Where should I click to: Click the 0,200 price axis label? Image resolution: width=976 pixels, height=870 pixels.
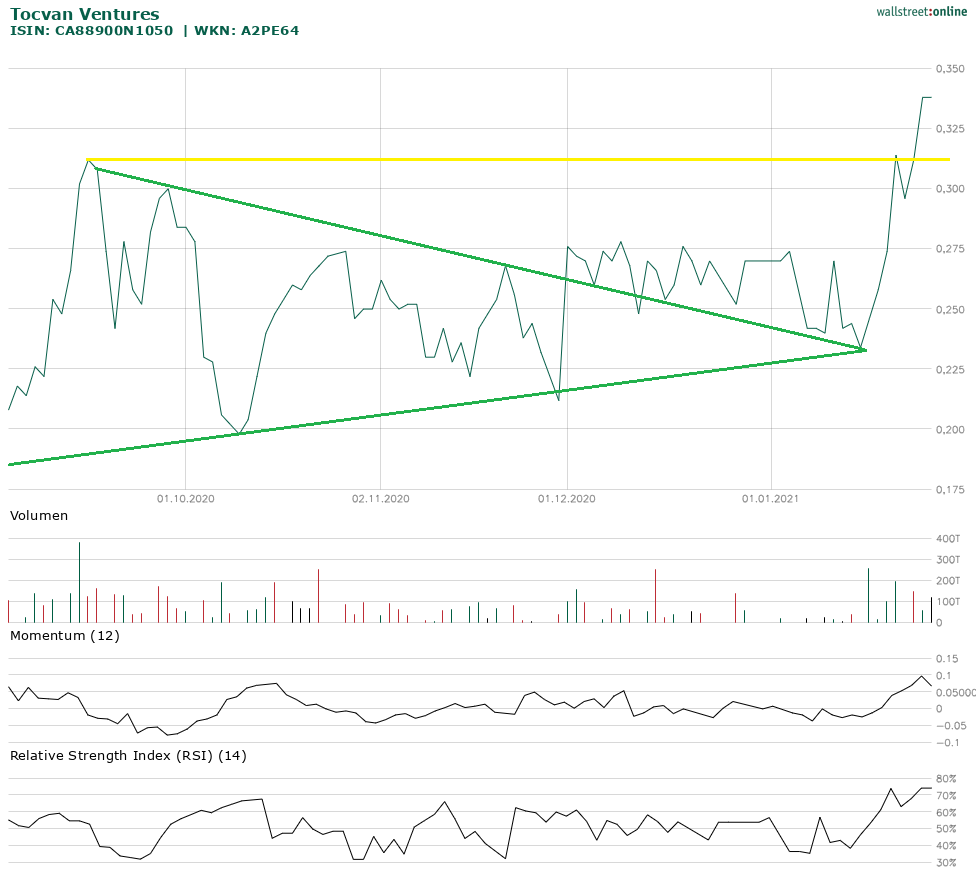point(950,429)
